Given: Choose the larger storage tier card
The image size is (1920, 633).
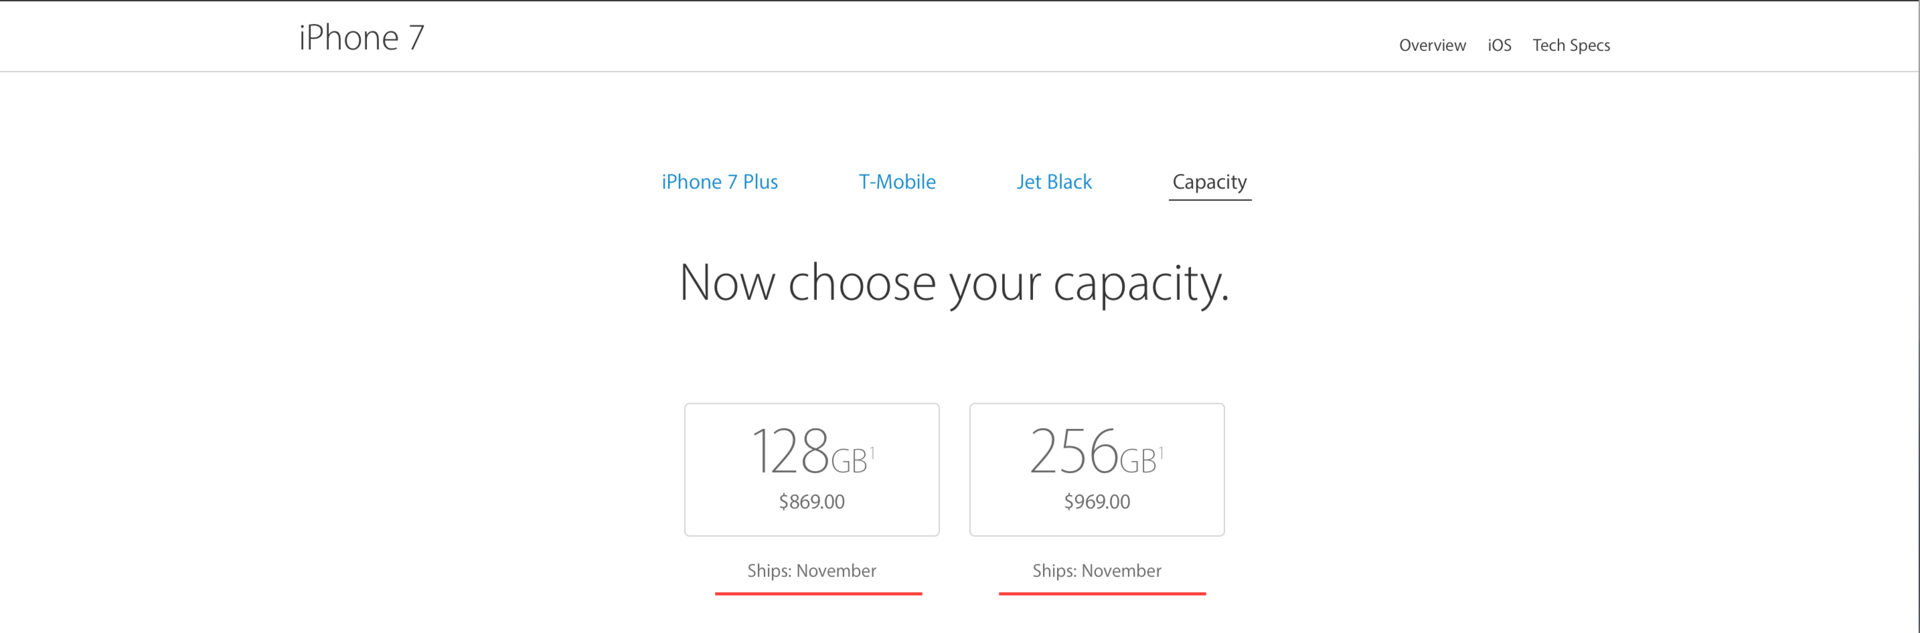Looking at the screenshot, I should click(x=1096, y=469).
